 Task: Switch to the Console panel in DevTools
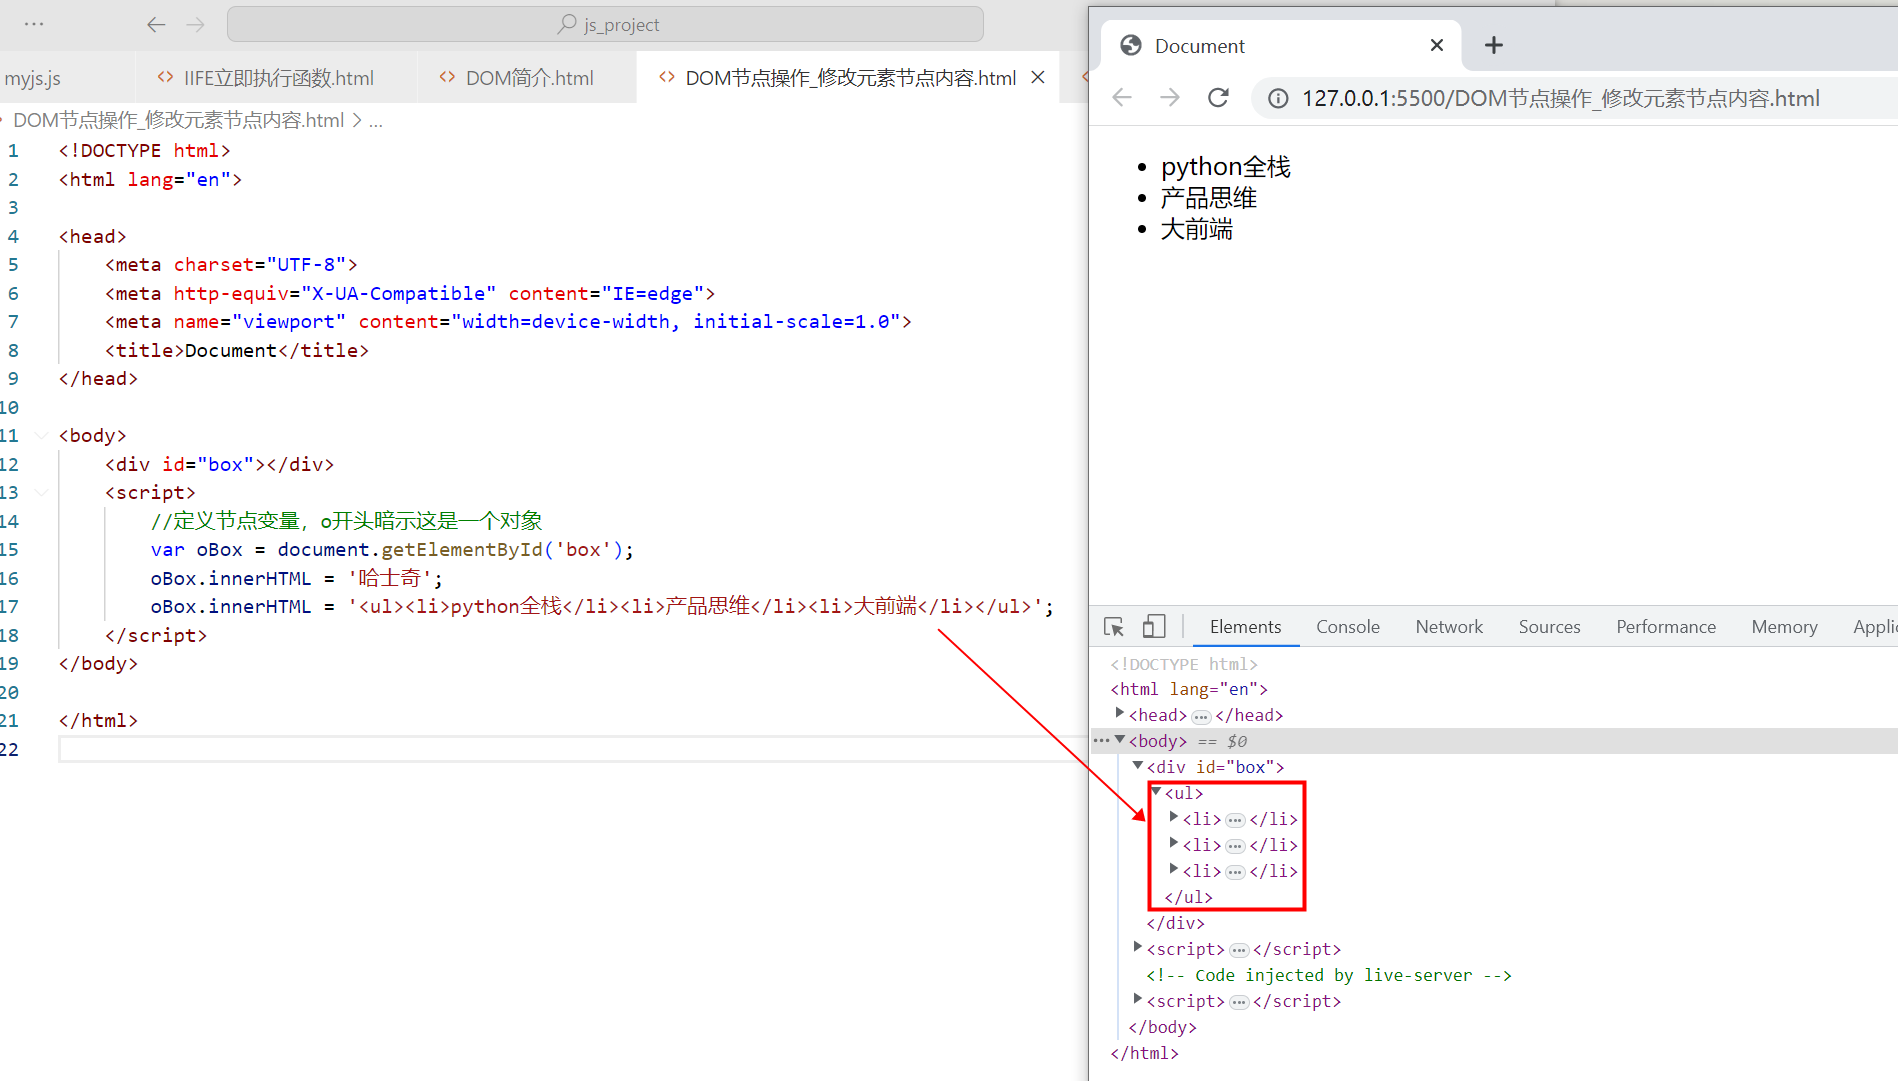pos(1348,627)
